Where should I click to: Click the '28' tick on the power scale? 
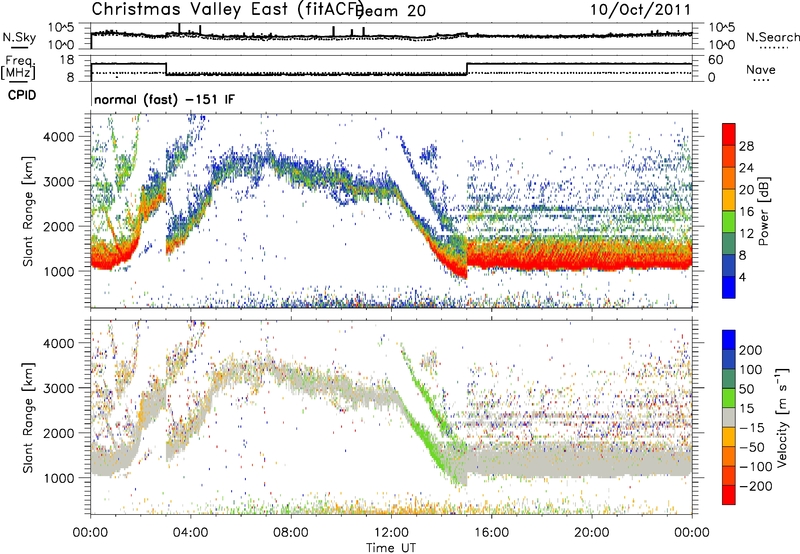pos(746,146)
